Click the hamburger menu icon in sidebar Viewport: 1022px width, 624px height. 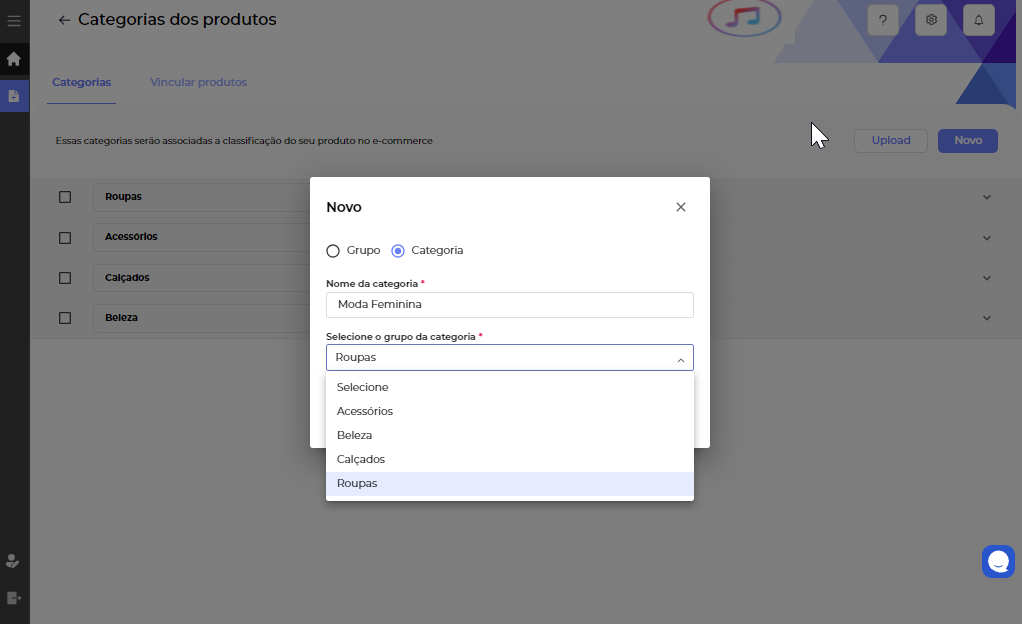pos(14,21)
